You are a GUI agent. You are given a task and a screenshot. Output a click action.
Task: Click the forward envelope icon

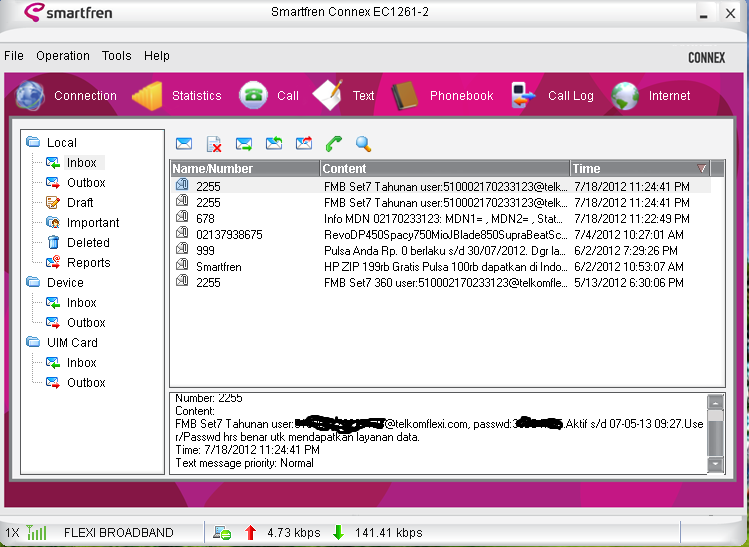[x=304, y=143]
